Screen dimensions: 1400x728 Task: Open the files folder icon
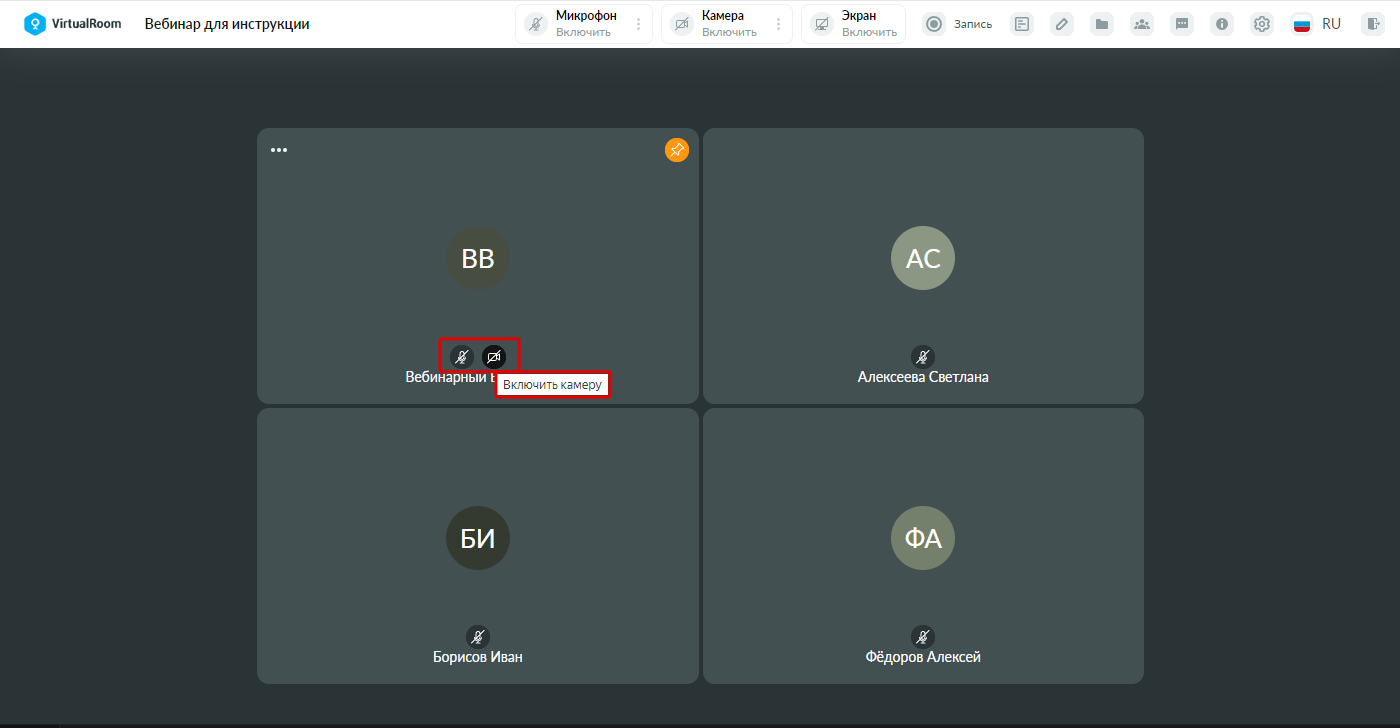[1102, 24]
